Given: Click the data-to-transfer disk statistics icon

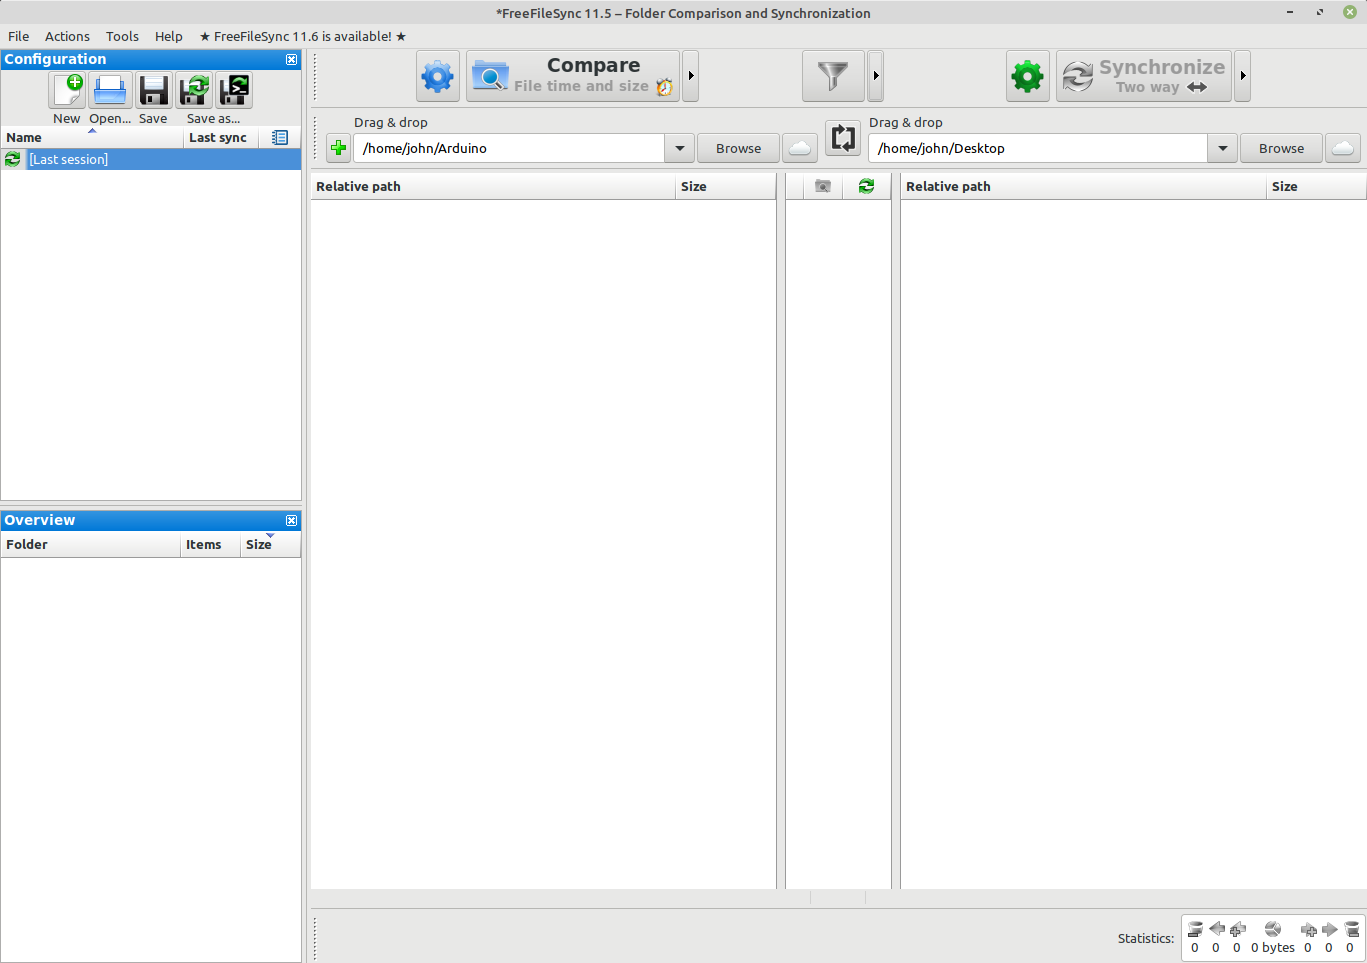Looking at the screenshot, I should pyautogui.click(x=1273, y=929).
